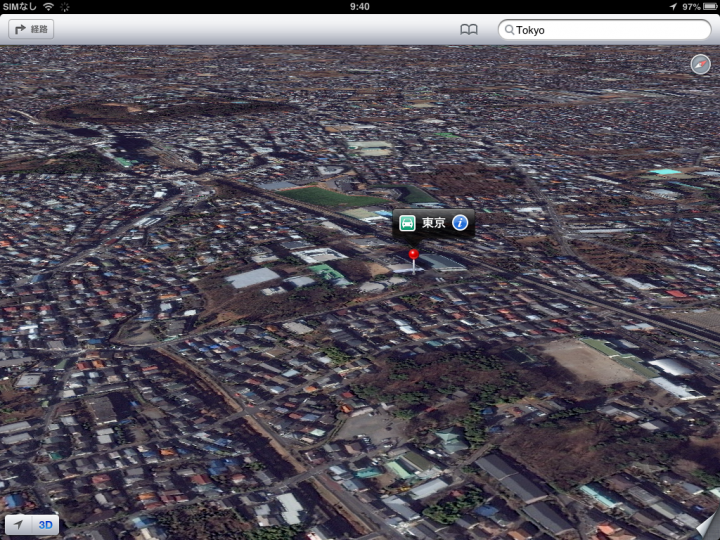Click the magnifier icon in search box
This screenshot has height=540, width=720.
click(x=509, y=30)
